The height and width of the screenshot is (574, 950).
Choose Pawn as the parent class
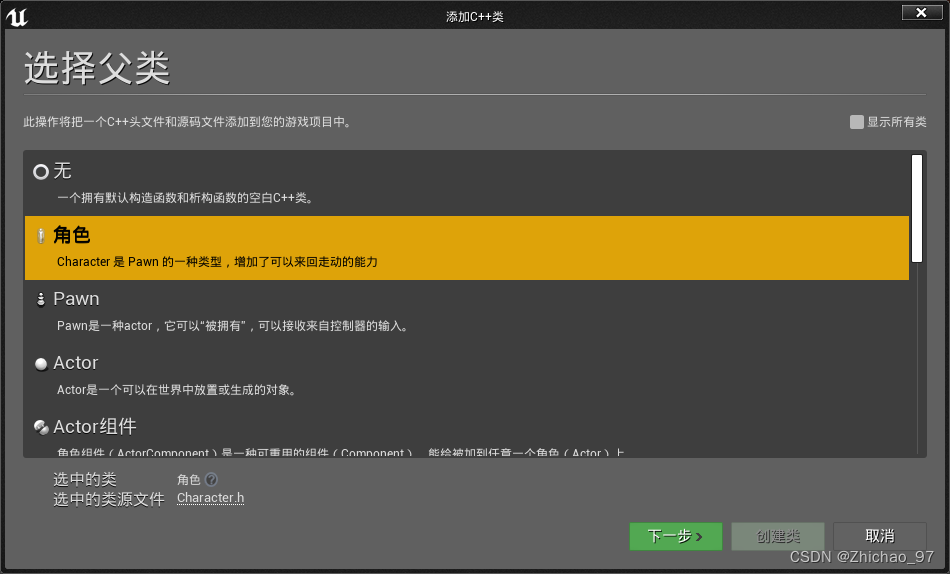(x=467, y=312)
